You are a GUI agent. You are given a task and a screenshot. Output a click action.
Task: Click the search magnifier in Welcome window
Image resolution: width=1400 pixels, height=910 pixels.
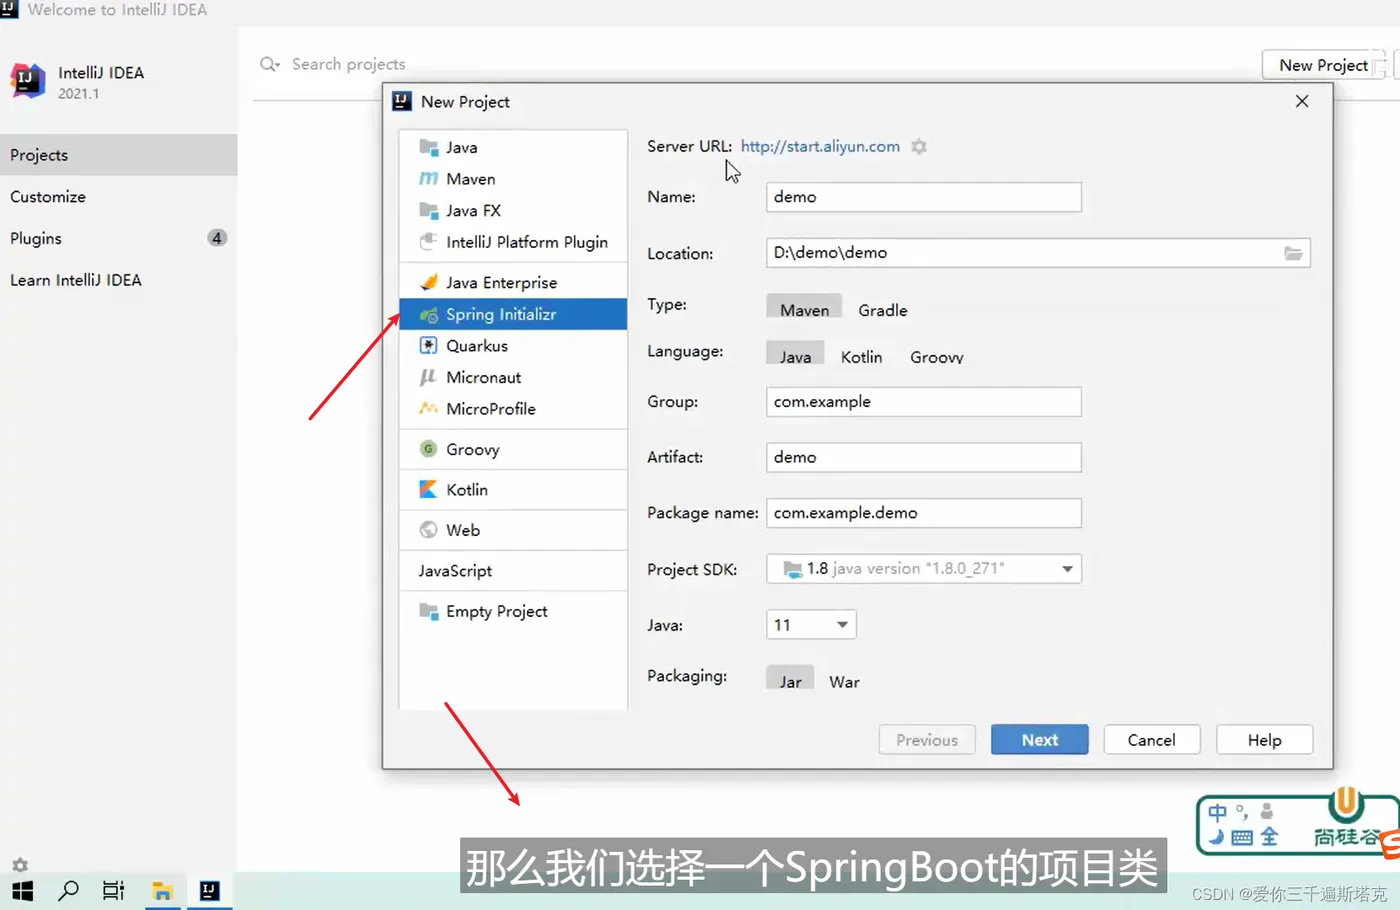(x=269, y=64)
